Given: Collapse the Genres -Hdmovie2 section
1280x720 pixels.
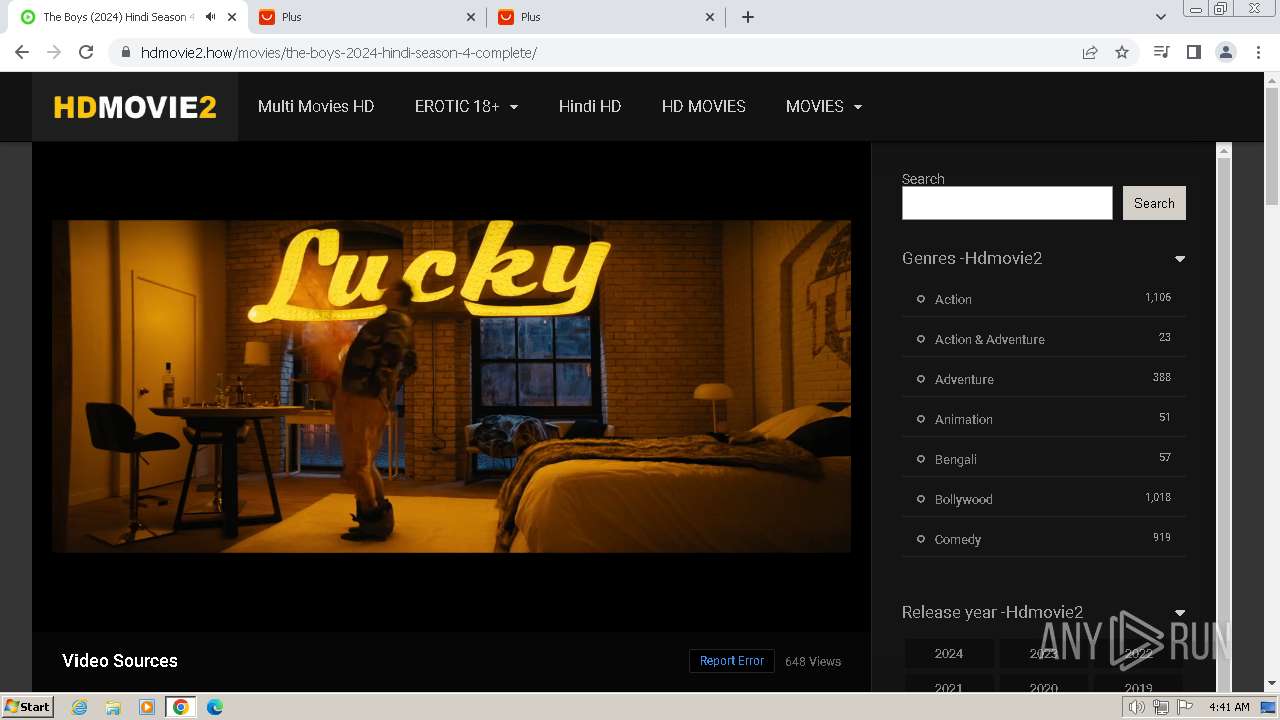Looking at the screenshot, I should tap(1180, 259).
